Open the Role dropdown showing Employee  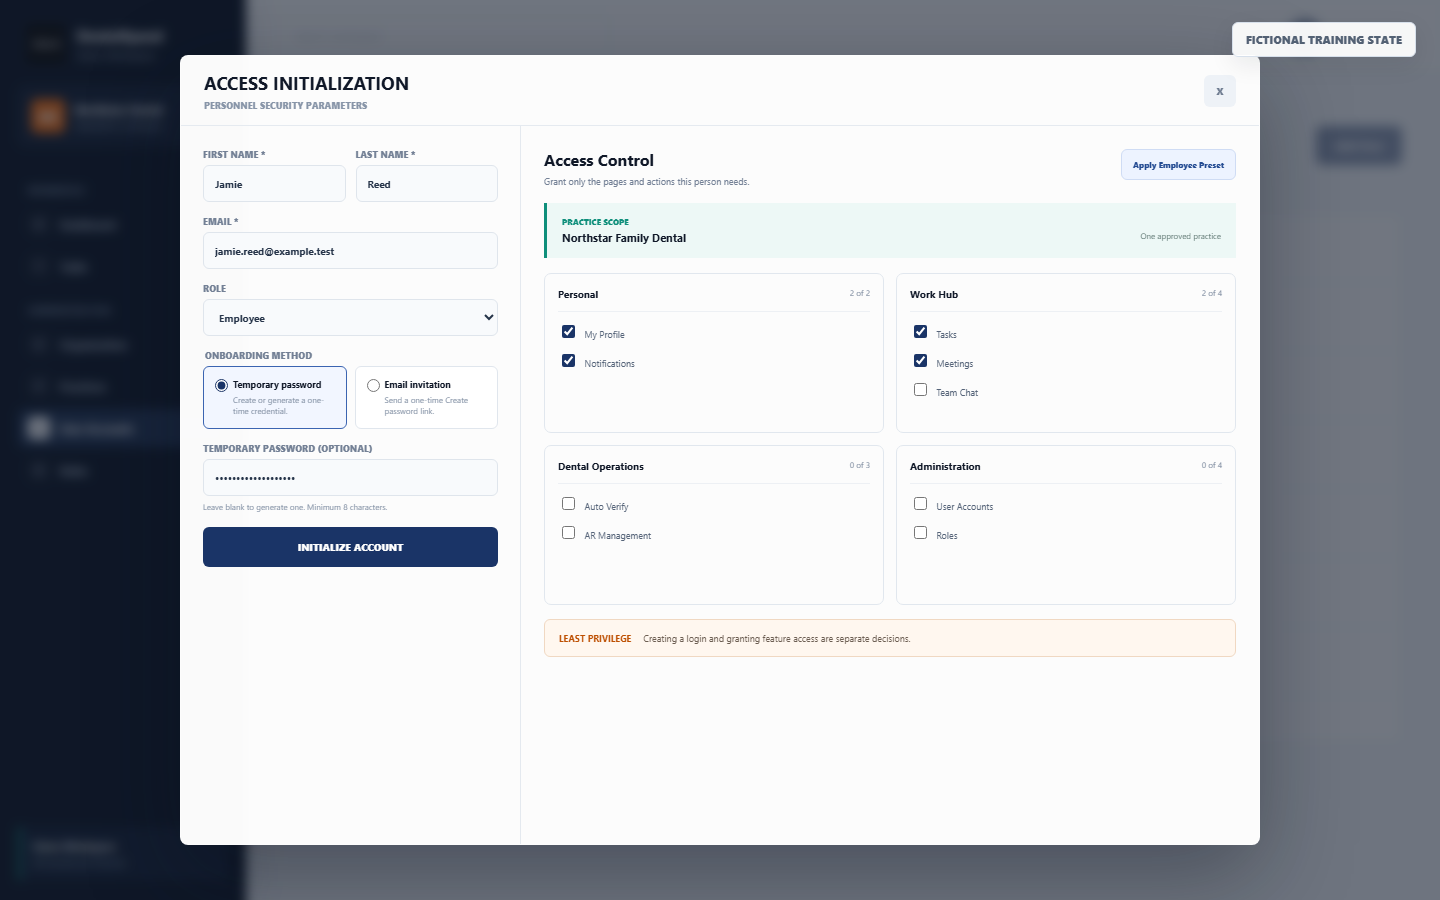[x=350, y=318]
